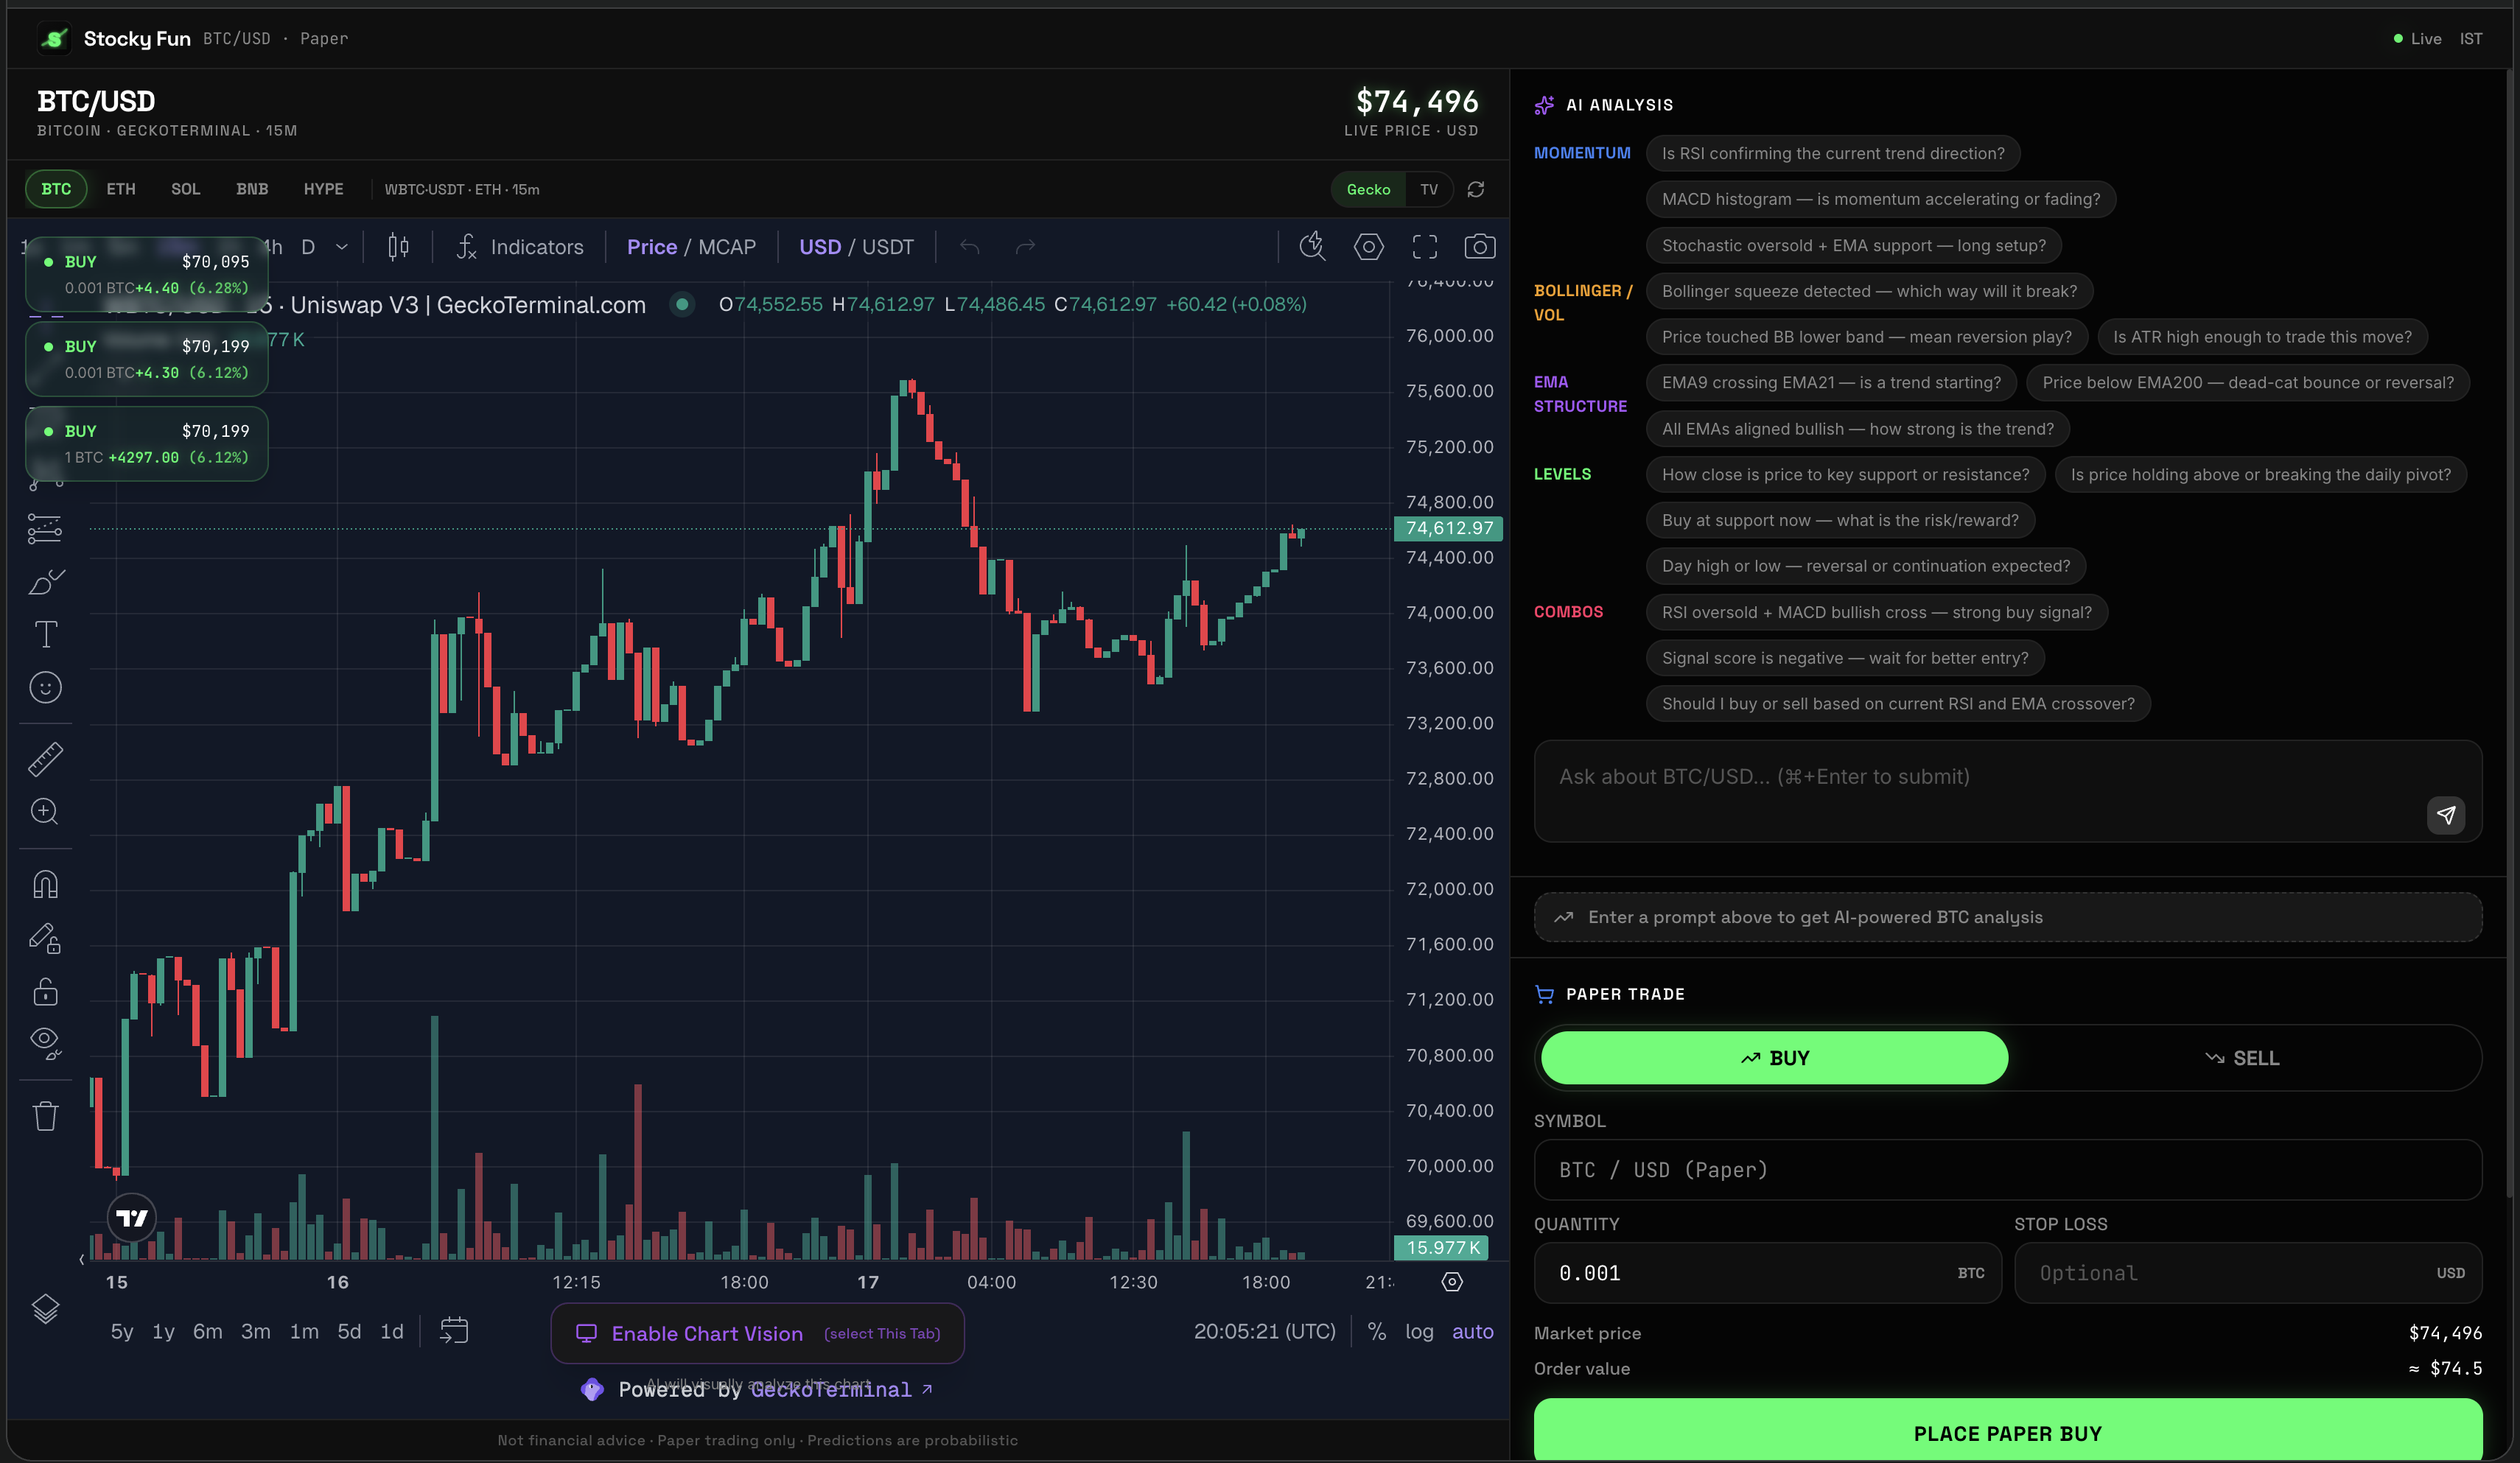The image size is (2520, 1463).
Task: Switch to the SELL tab in Paper Trade
Action: [2243, 1057]
